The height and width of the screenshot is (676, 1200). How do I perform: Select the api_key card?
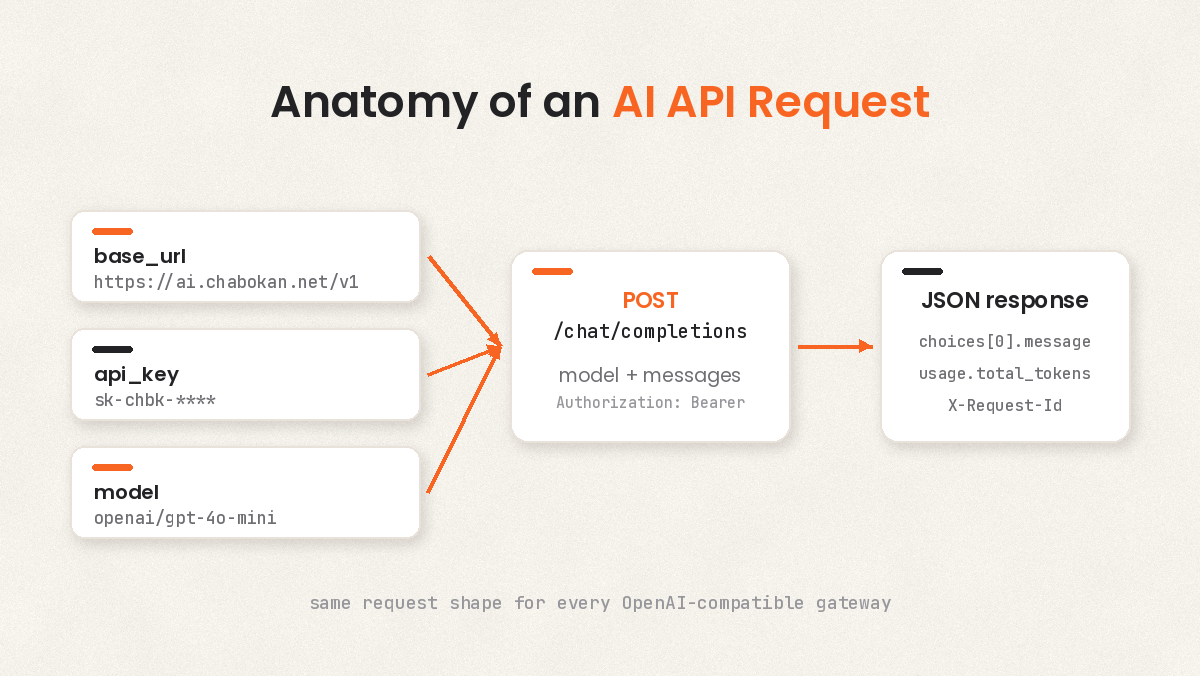click(x=245, y=374)
